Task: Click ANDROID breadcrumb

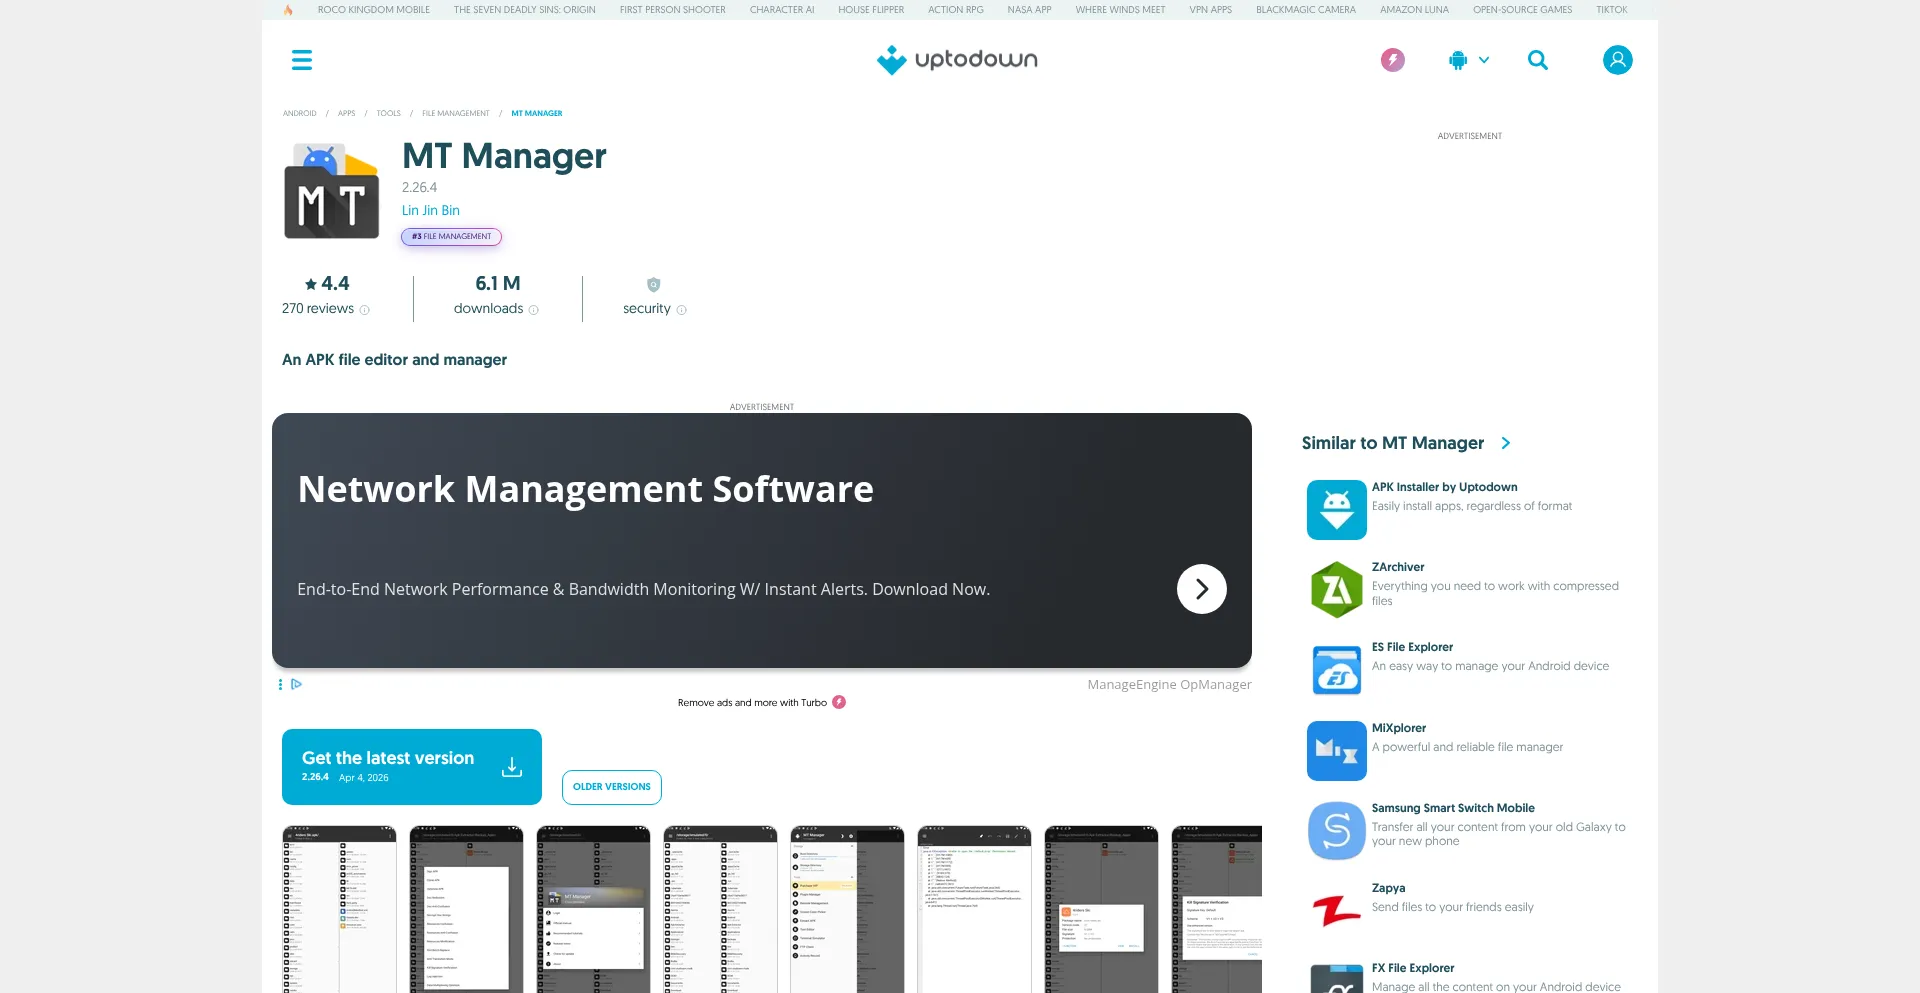Action: point(300,113)
